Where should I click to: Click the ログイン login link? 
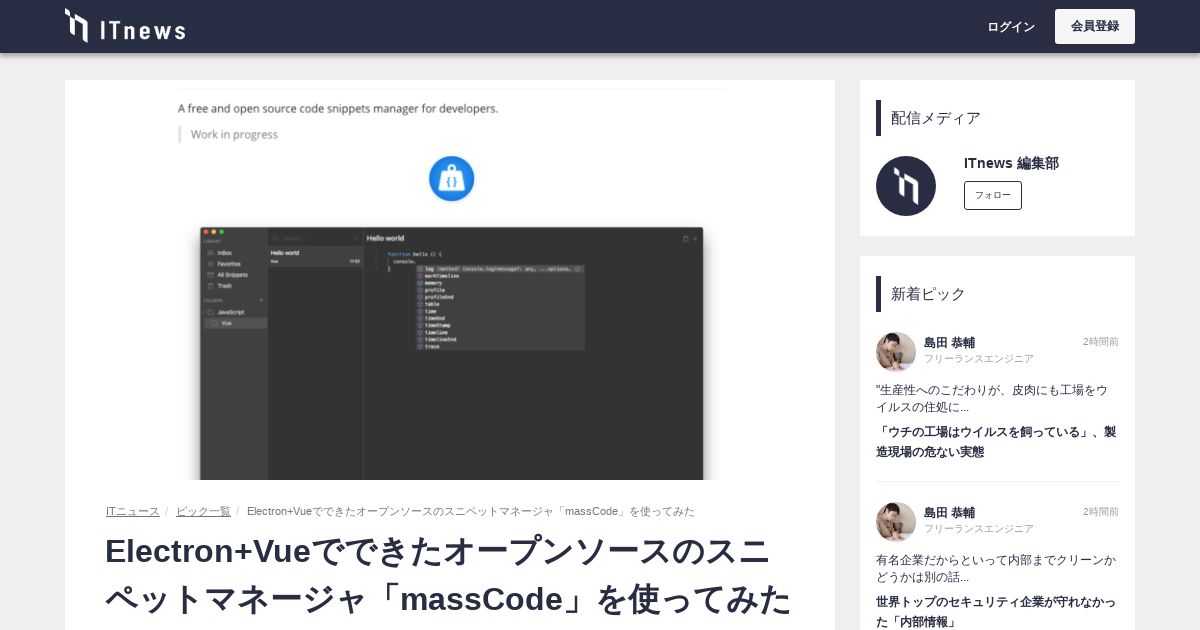click(x=1011, y=26)
